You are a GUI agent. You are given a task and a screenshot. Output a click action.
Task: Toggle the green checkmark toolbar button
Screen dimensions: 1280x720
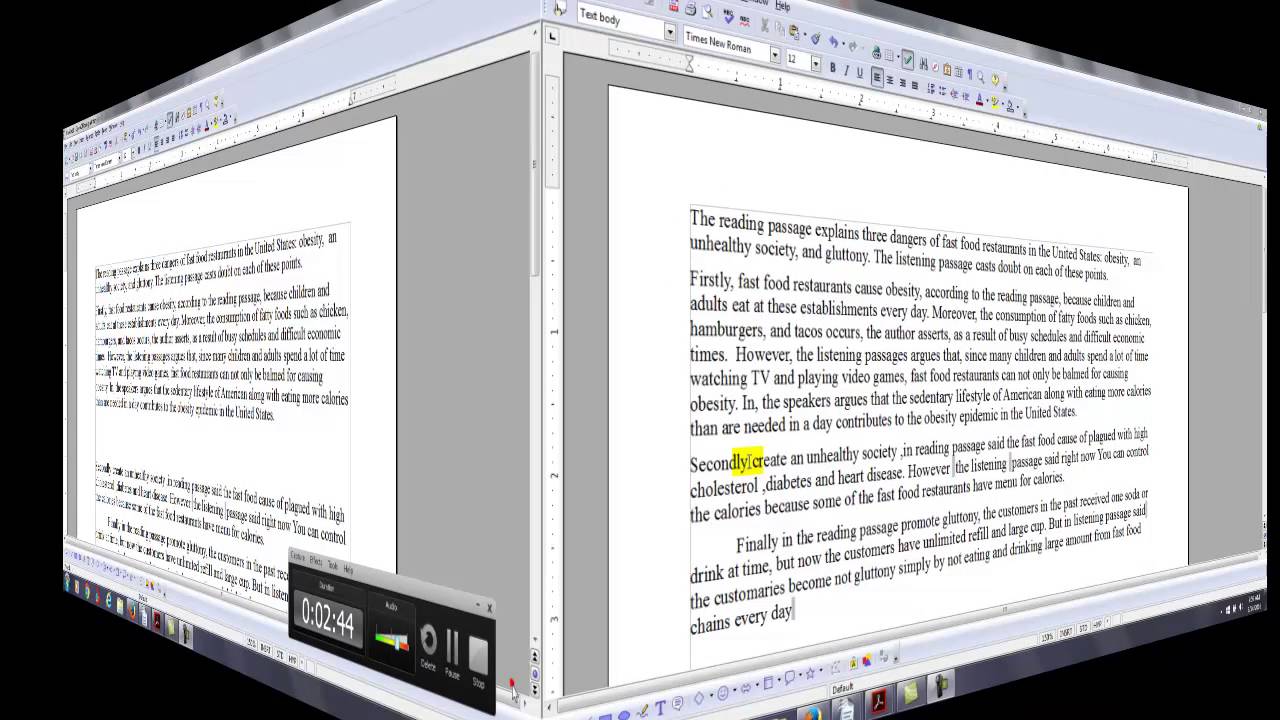pyautogui.click(x=908, y=58)
